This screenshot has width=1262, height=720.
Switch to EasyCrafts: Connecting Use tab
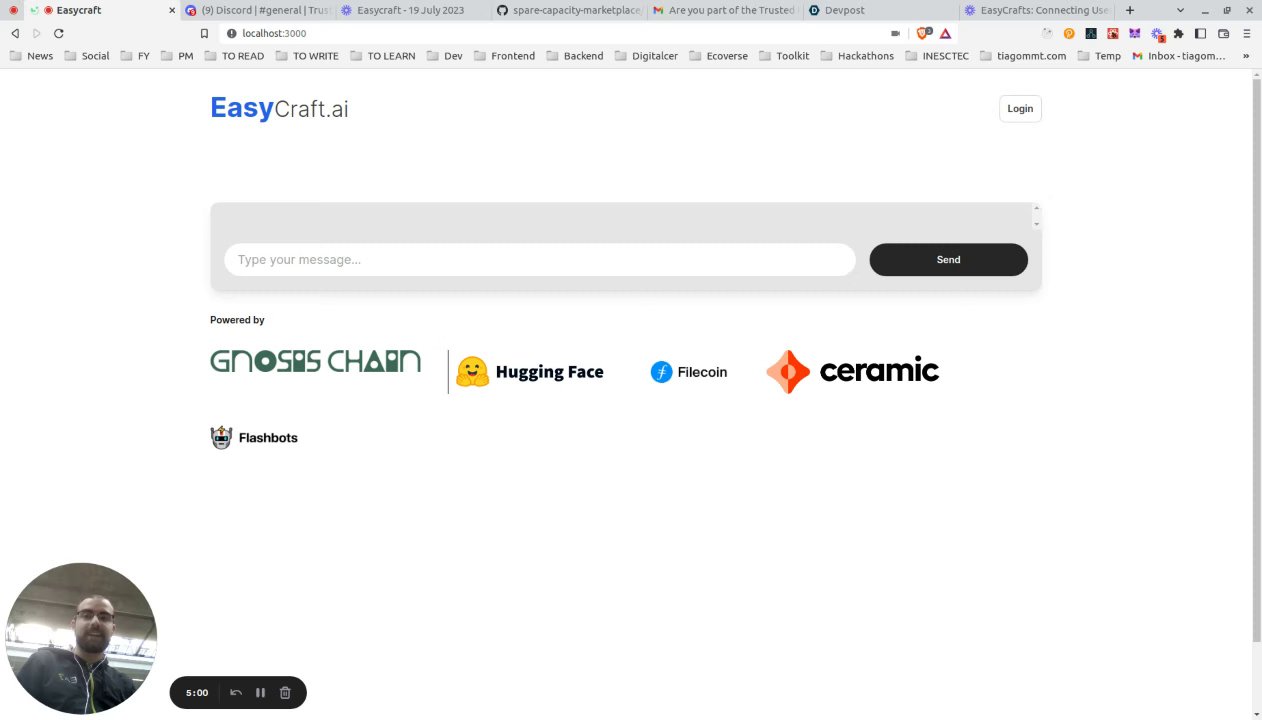1036,10
